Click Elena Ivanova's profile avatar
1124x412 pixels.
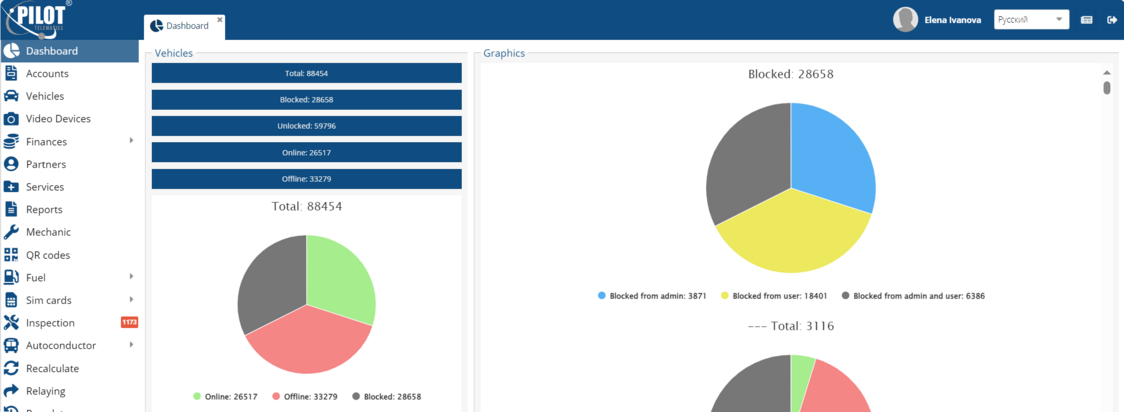pyautogui.click(x=905, y=20)
